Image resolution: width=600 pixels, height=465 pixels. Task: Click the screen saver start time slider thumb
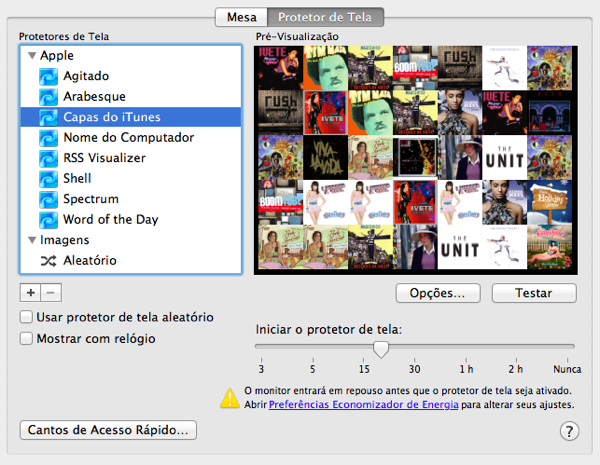(x=381, y=349)
